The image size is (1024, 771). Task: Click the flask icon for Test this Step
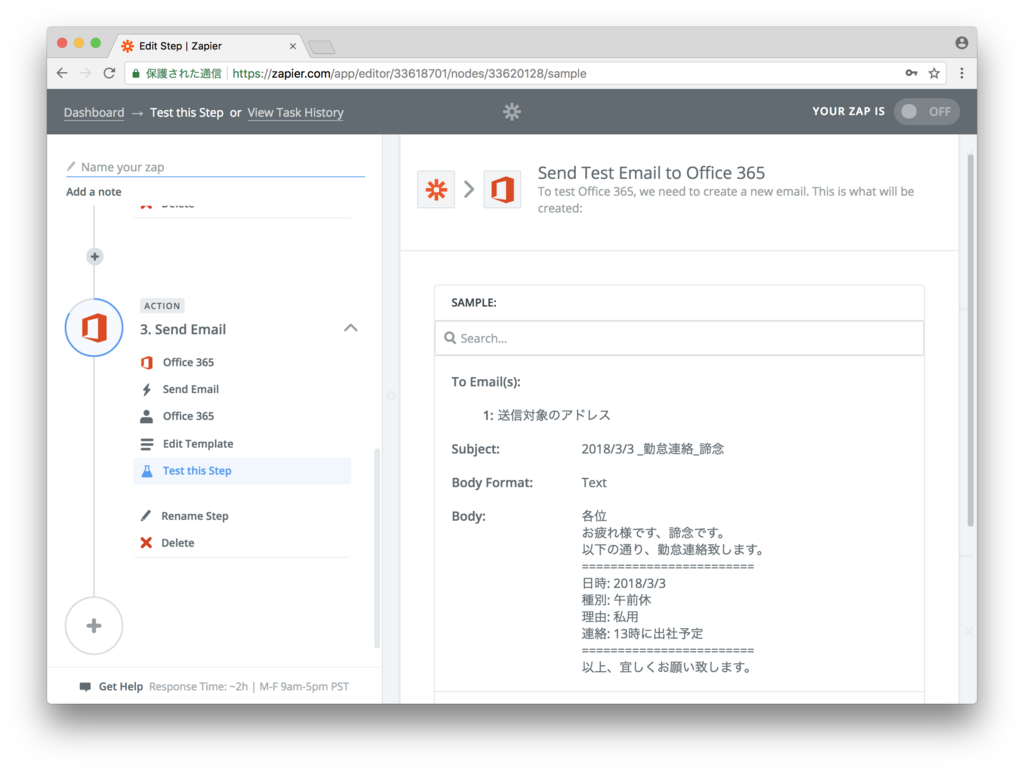click(x=147, y=471)
